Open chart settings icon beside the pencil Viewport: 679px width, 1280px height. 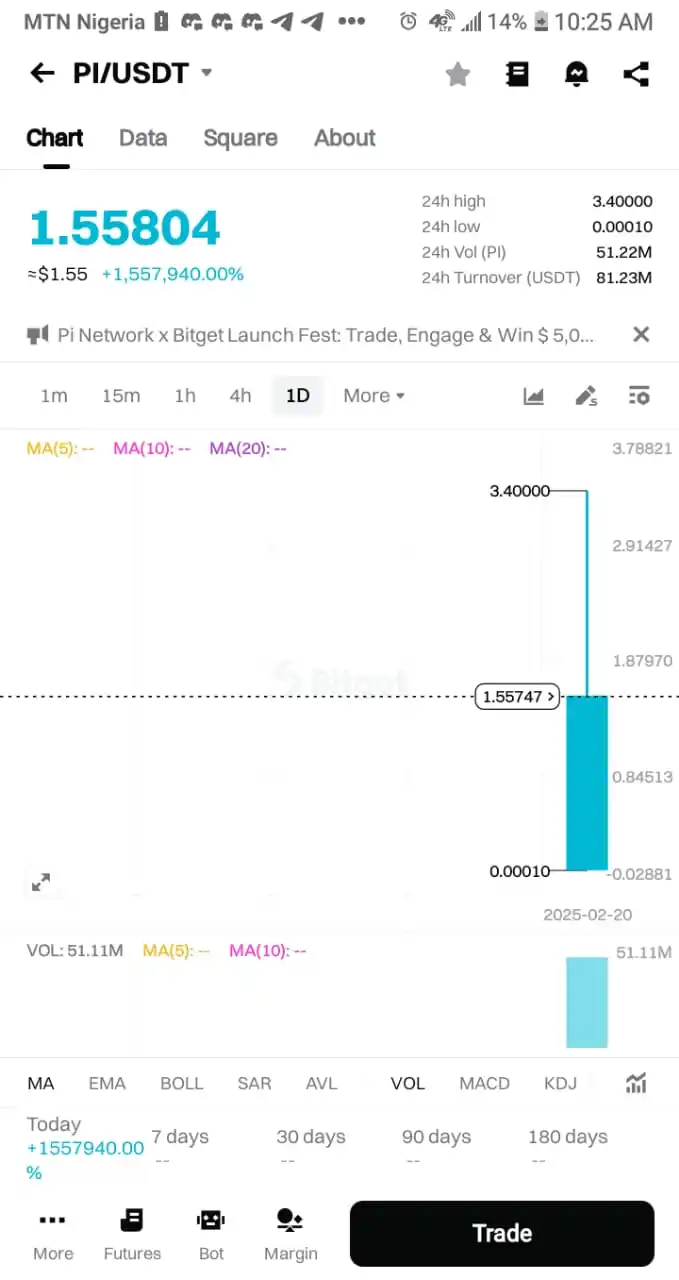640,396
